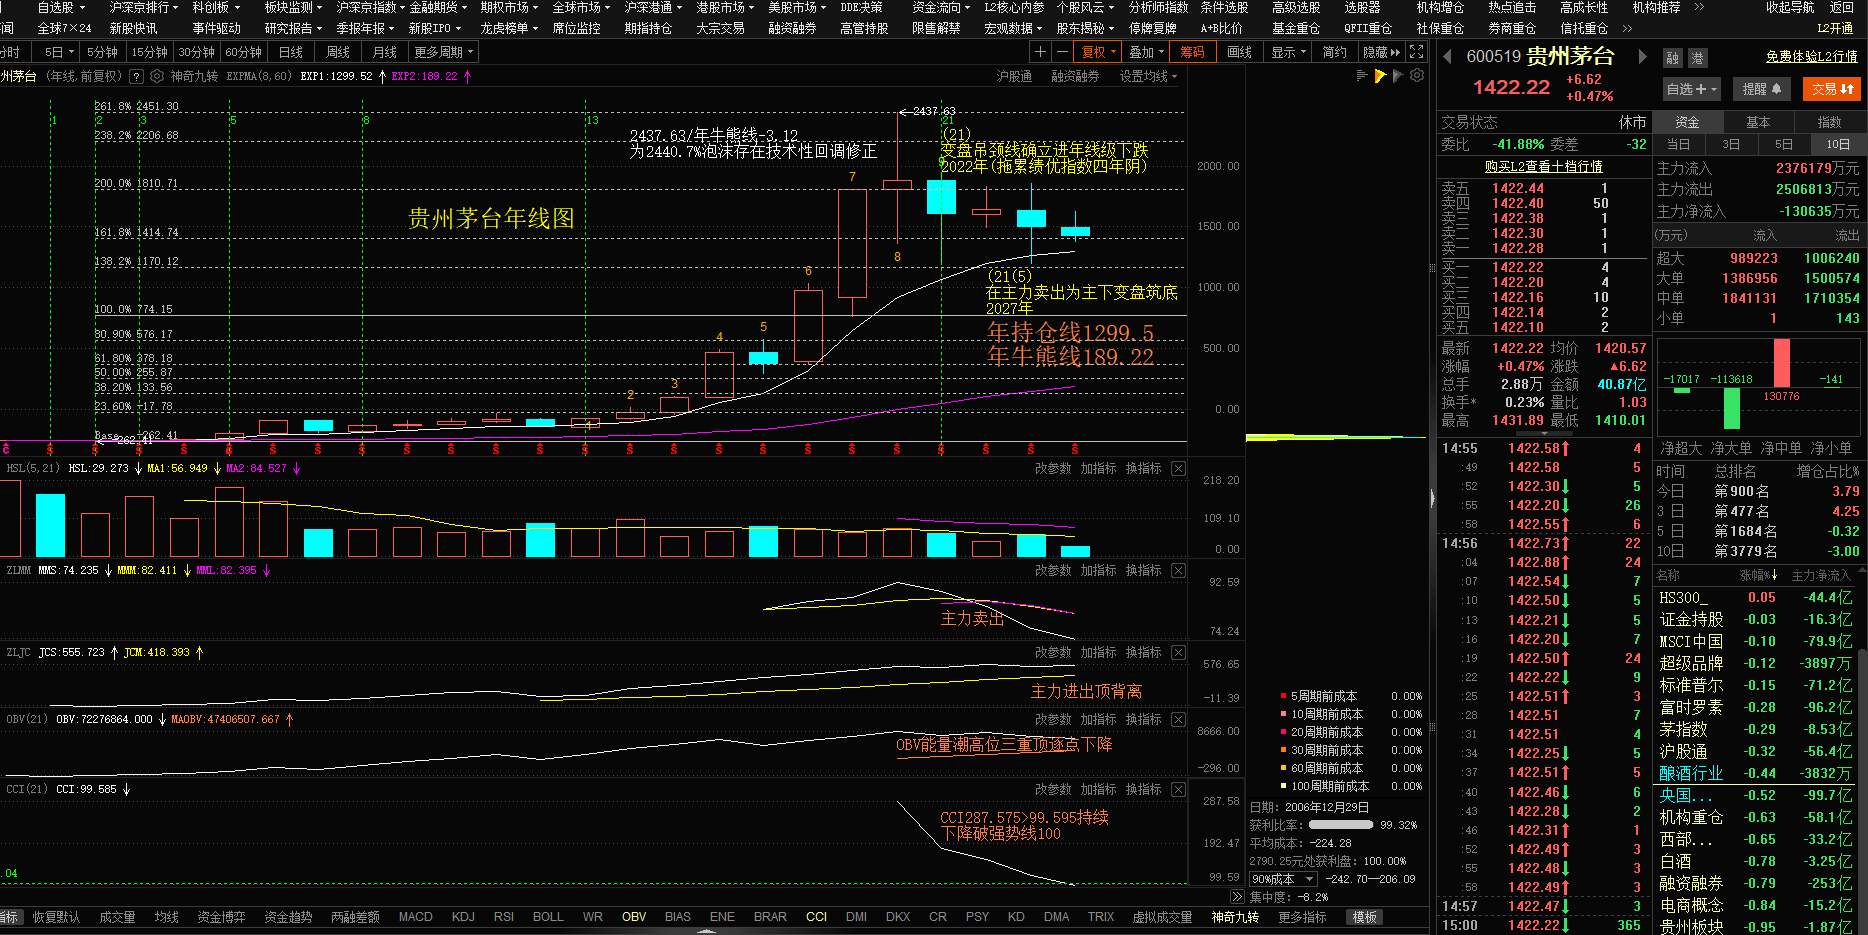Set alert with 提醒 bell button

(1762, 89)
